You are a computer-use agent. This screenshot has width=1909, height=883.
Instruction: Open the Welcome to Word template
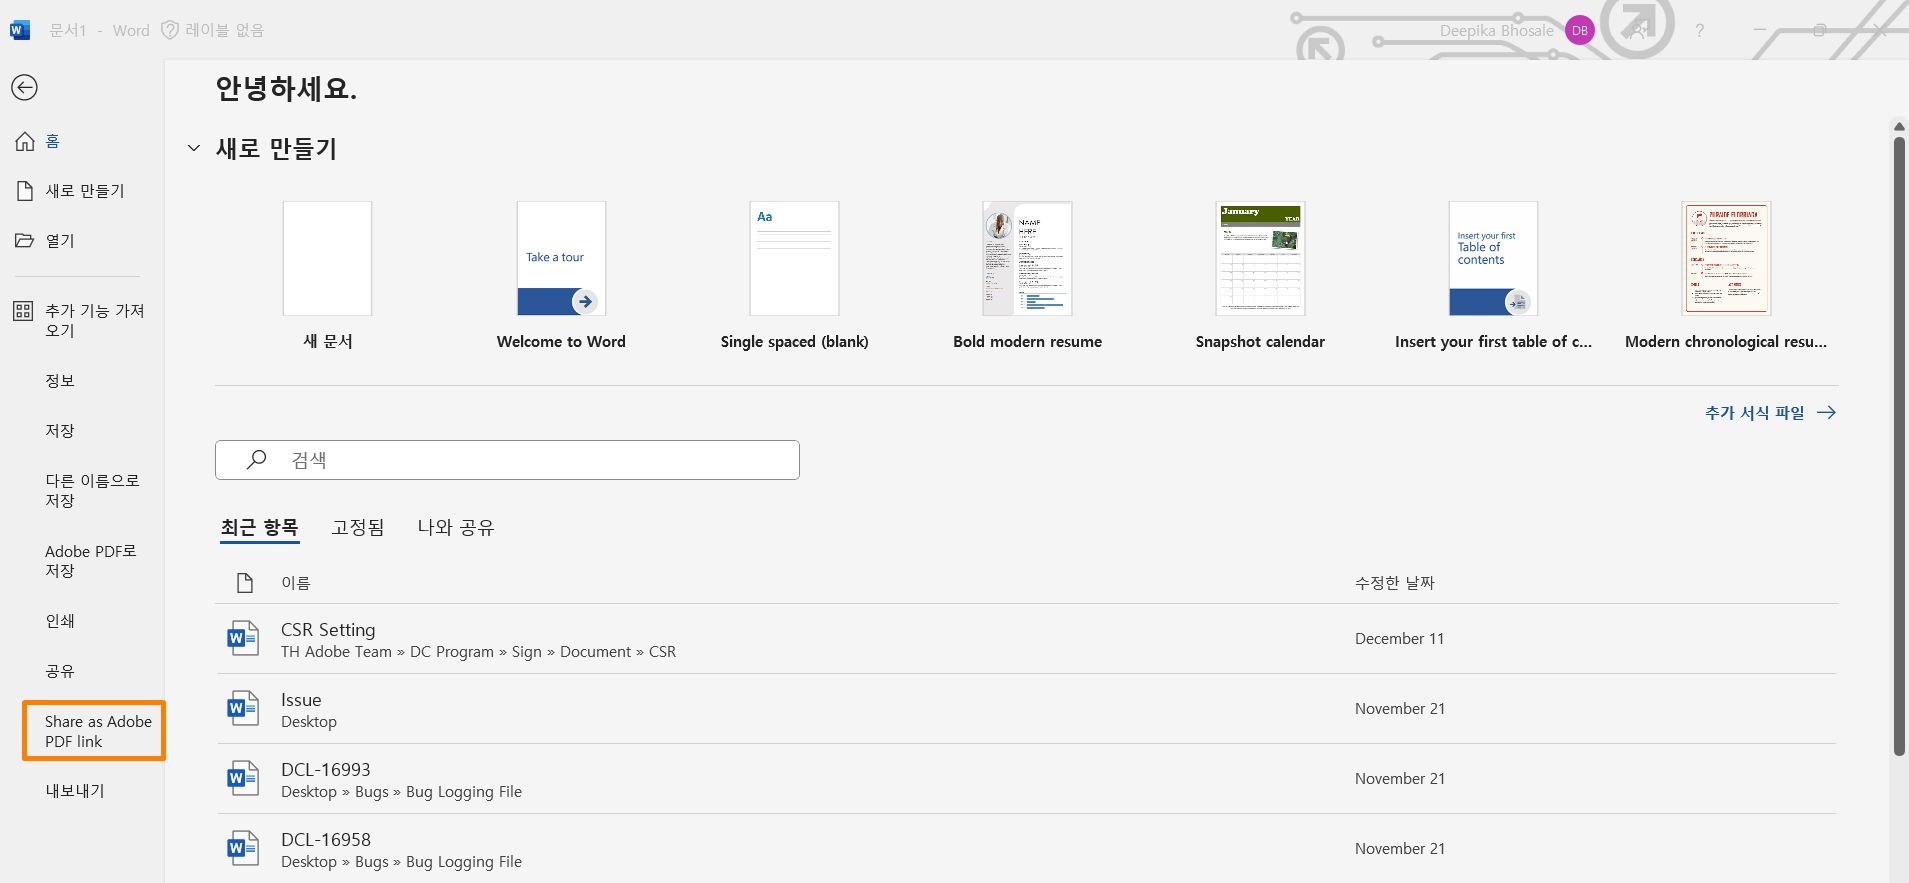click(x=561, y=275)
